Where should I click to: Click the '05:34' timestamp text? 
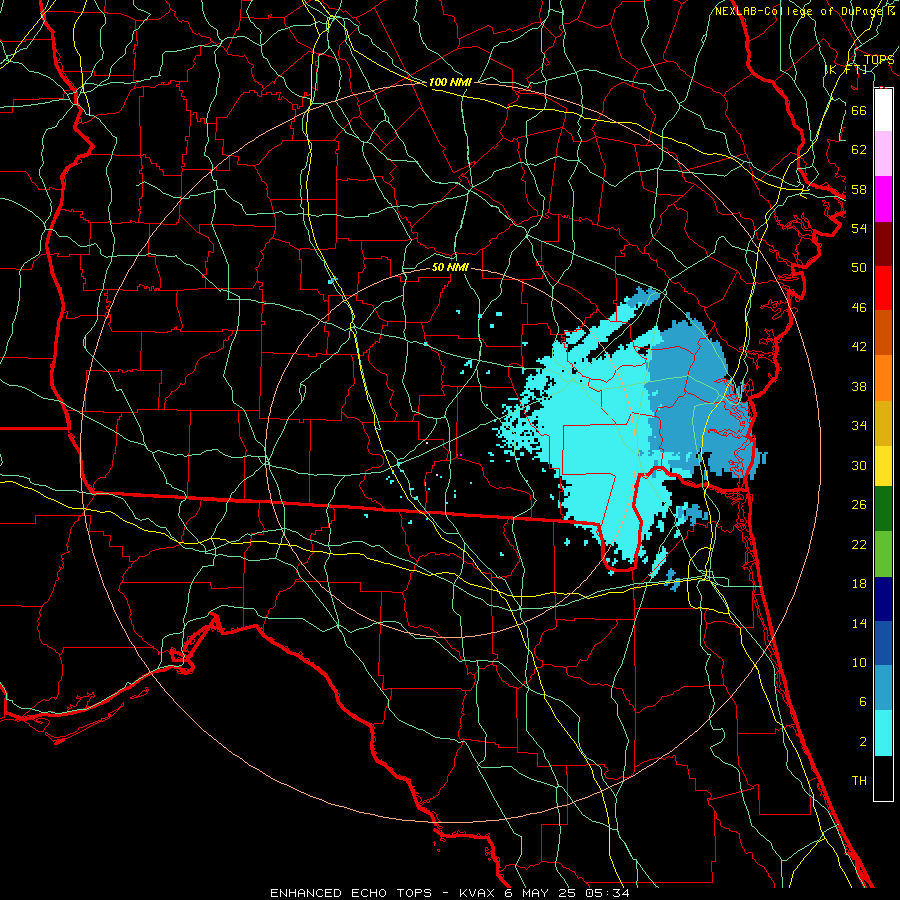point(607,893)
